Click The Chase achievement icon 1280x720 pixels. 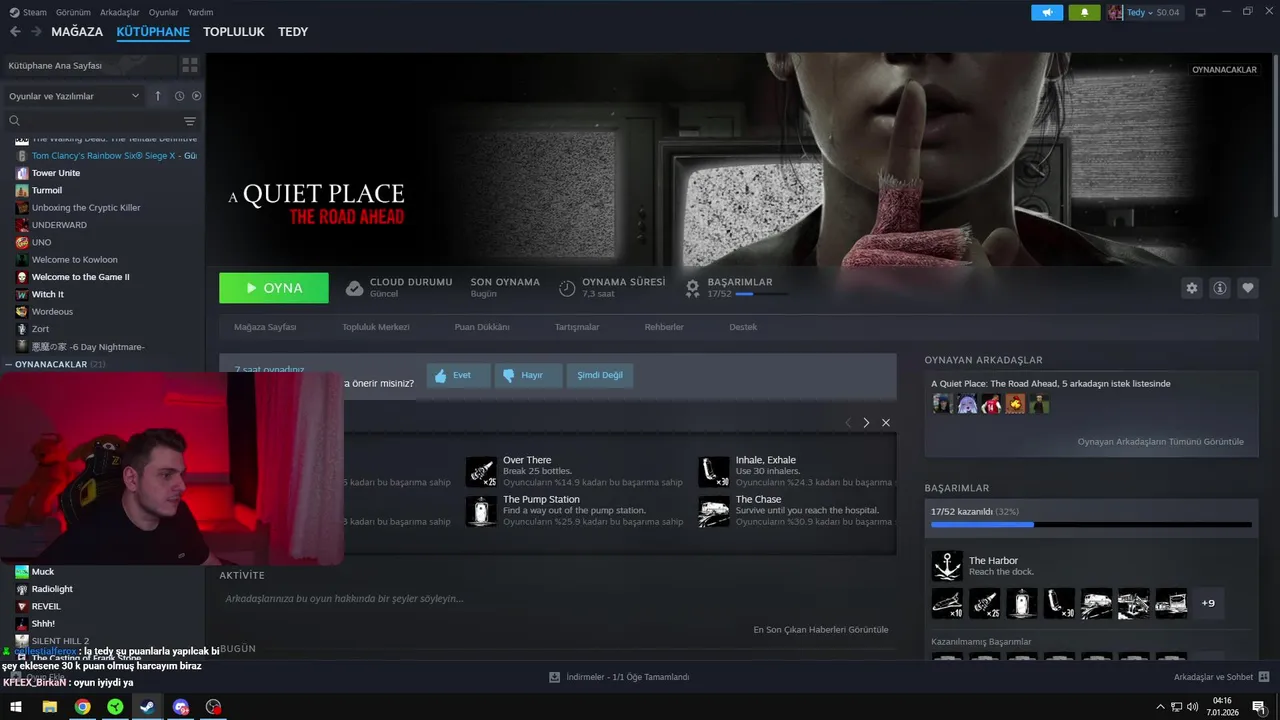tap(714, 511)
